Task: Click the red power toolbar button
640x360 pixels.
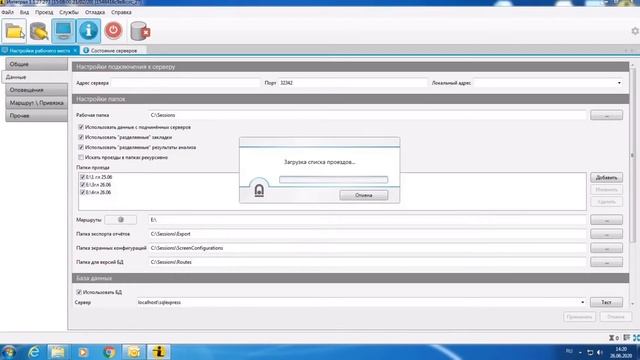Action: [x=113, y=31]
